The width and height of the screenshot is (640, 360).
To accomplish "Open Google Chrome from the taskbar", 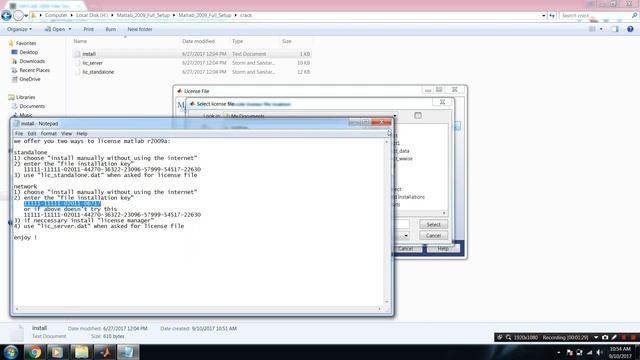I will coord(35,352).
